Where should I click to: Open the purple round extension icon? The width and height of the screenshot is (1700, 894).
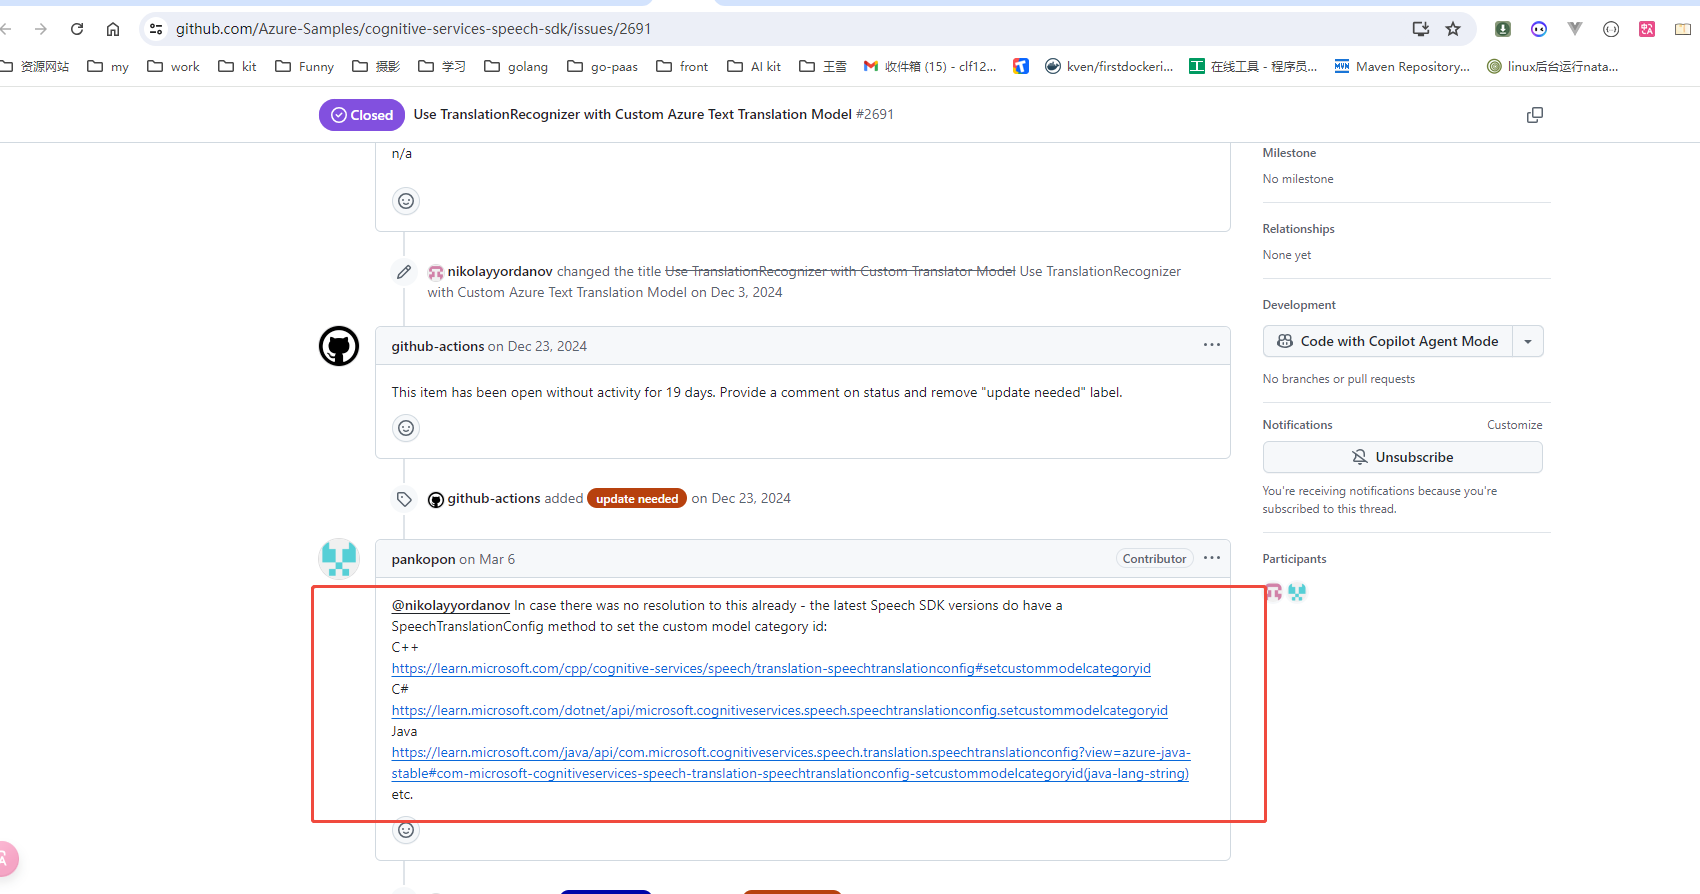point(1539,29)
